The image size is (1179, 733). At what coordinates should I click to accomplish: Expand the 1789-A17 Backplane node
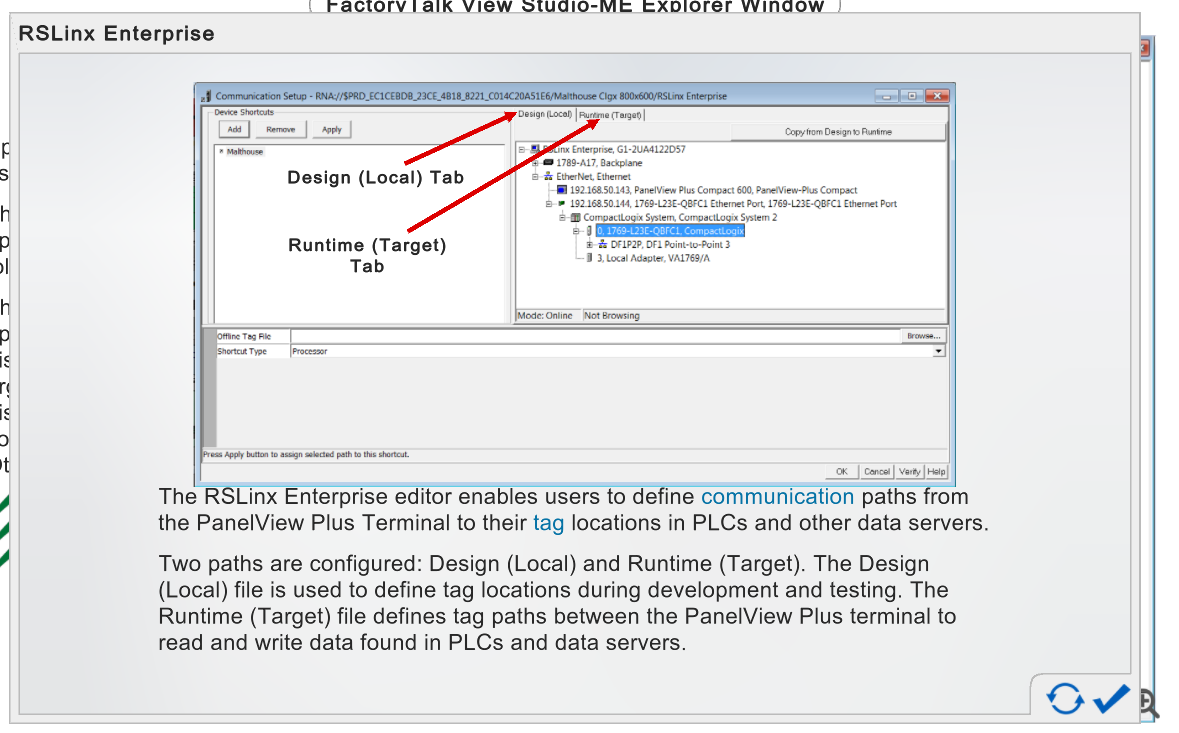[535, 163]
